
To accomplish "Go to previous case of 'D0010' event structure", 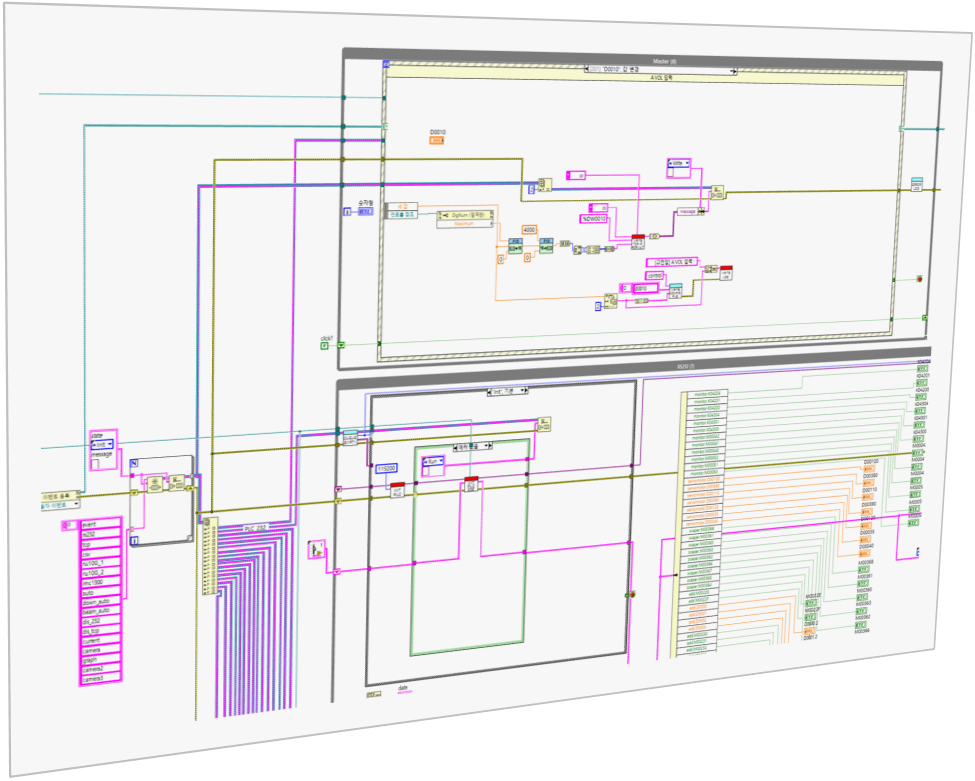I will [x=587, y=70].
